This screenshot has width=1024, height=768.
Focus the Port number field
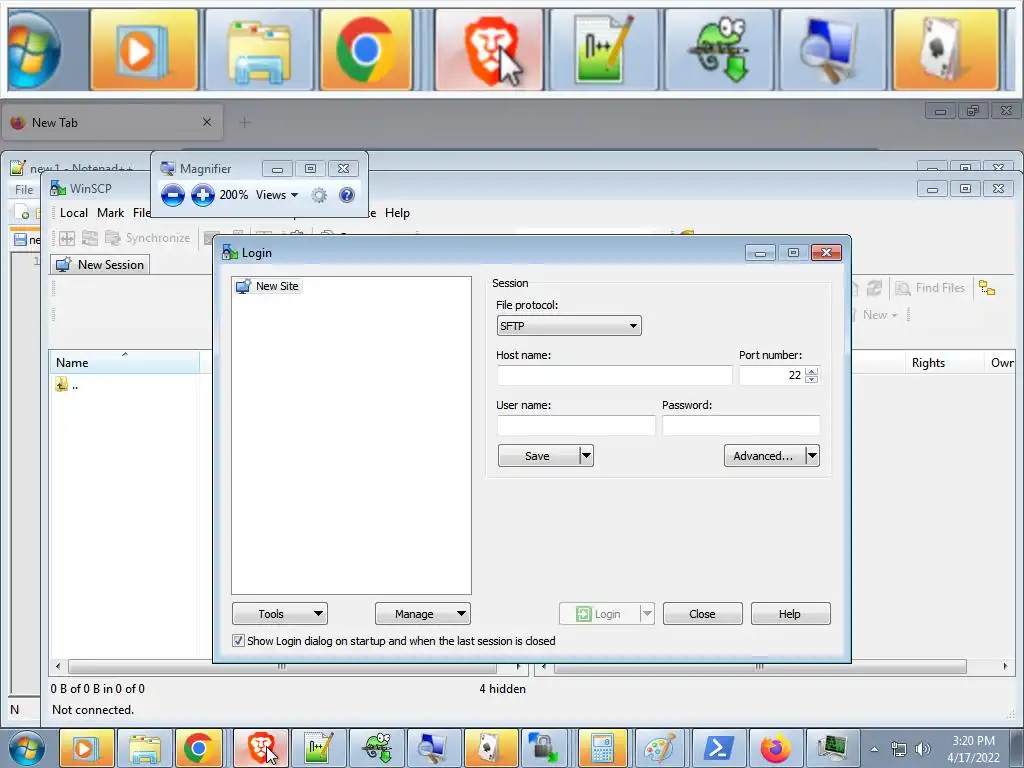pyautogui.click(x=771, y=376)
